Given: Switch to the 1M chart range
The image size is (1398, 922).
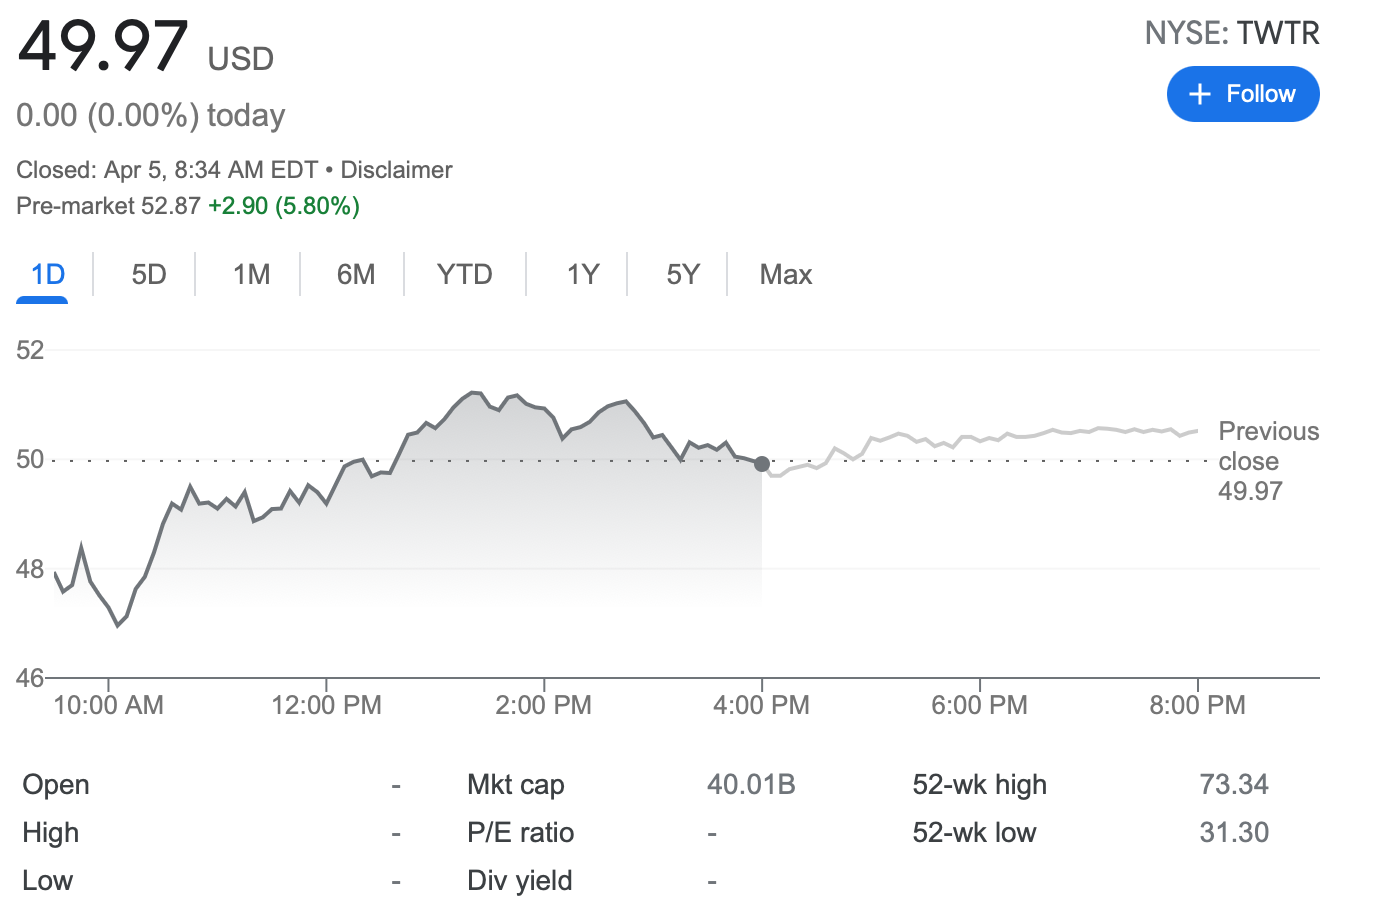Looking at the screenshot, I should click(x=251, y=275).
